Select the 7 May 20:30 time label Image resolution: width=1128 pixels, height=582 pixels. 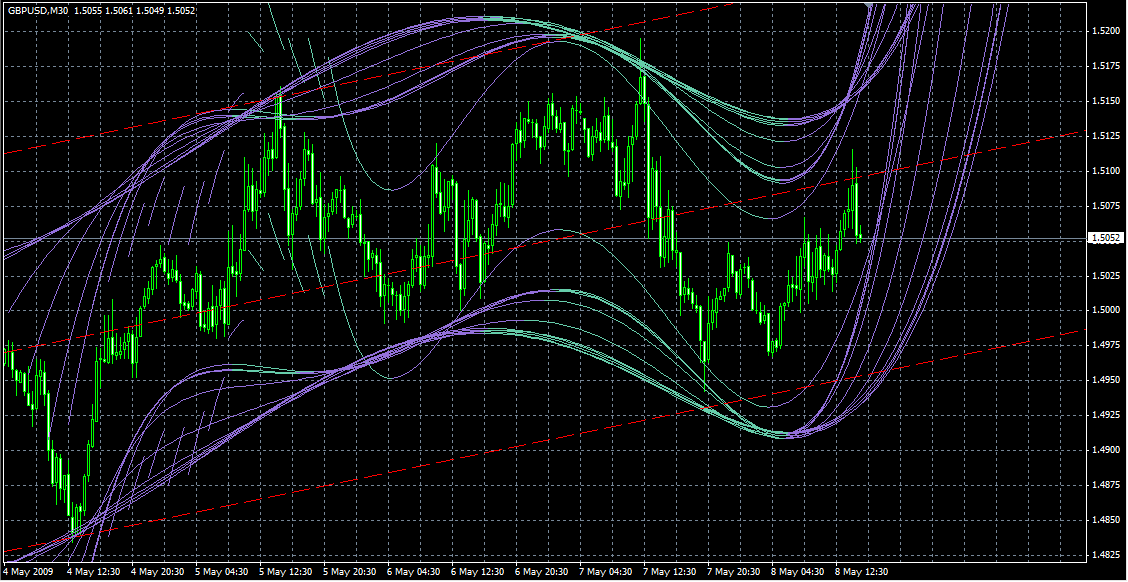tap(734, 572)
